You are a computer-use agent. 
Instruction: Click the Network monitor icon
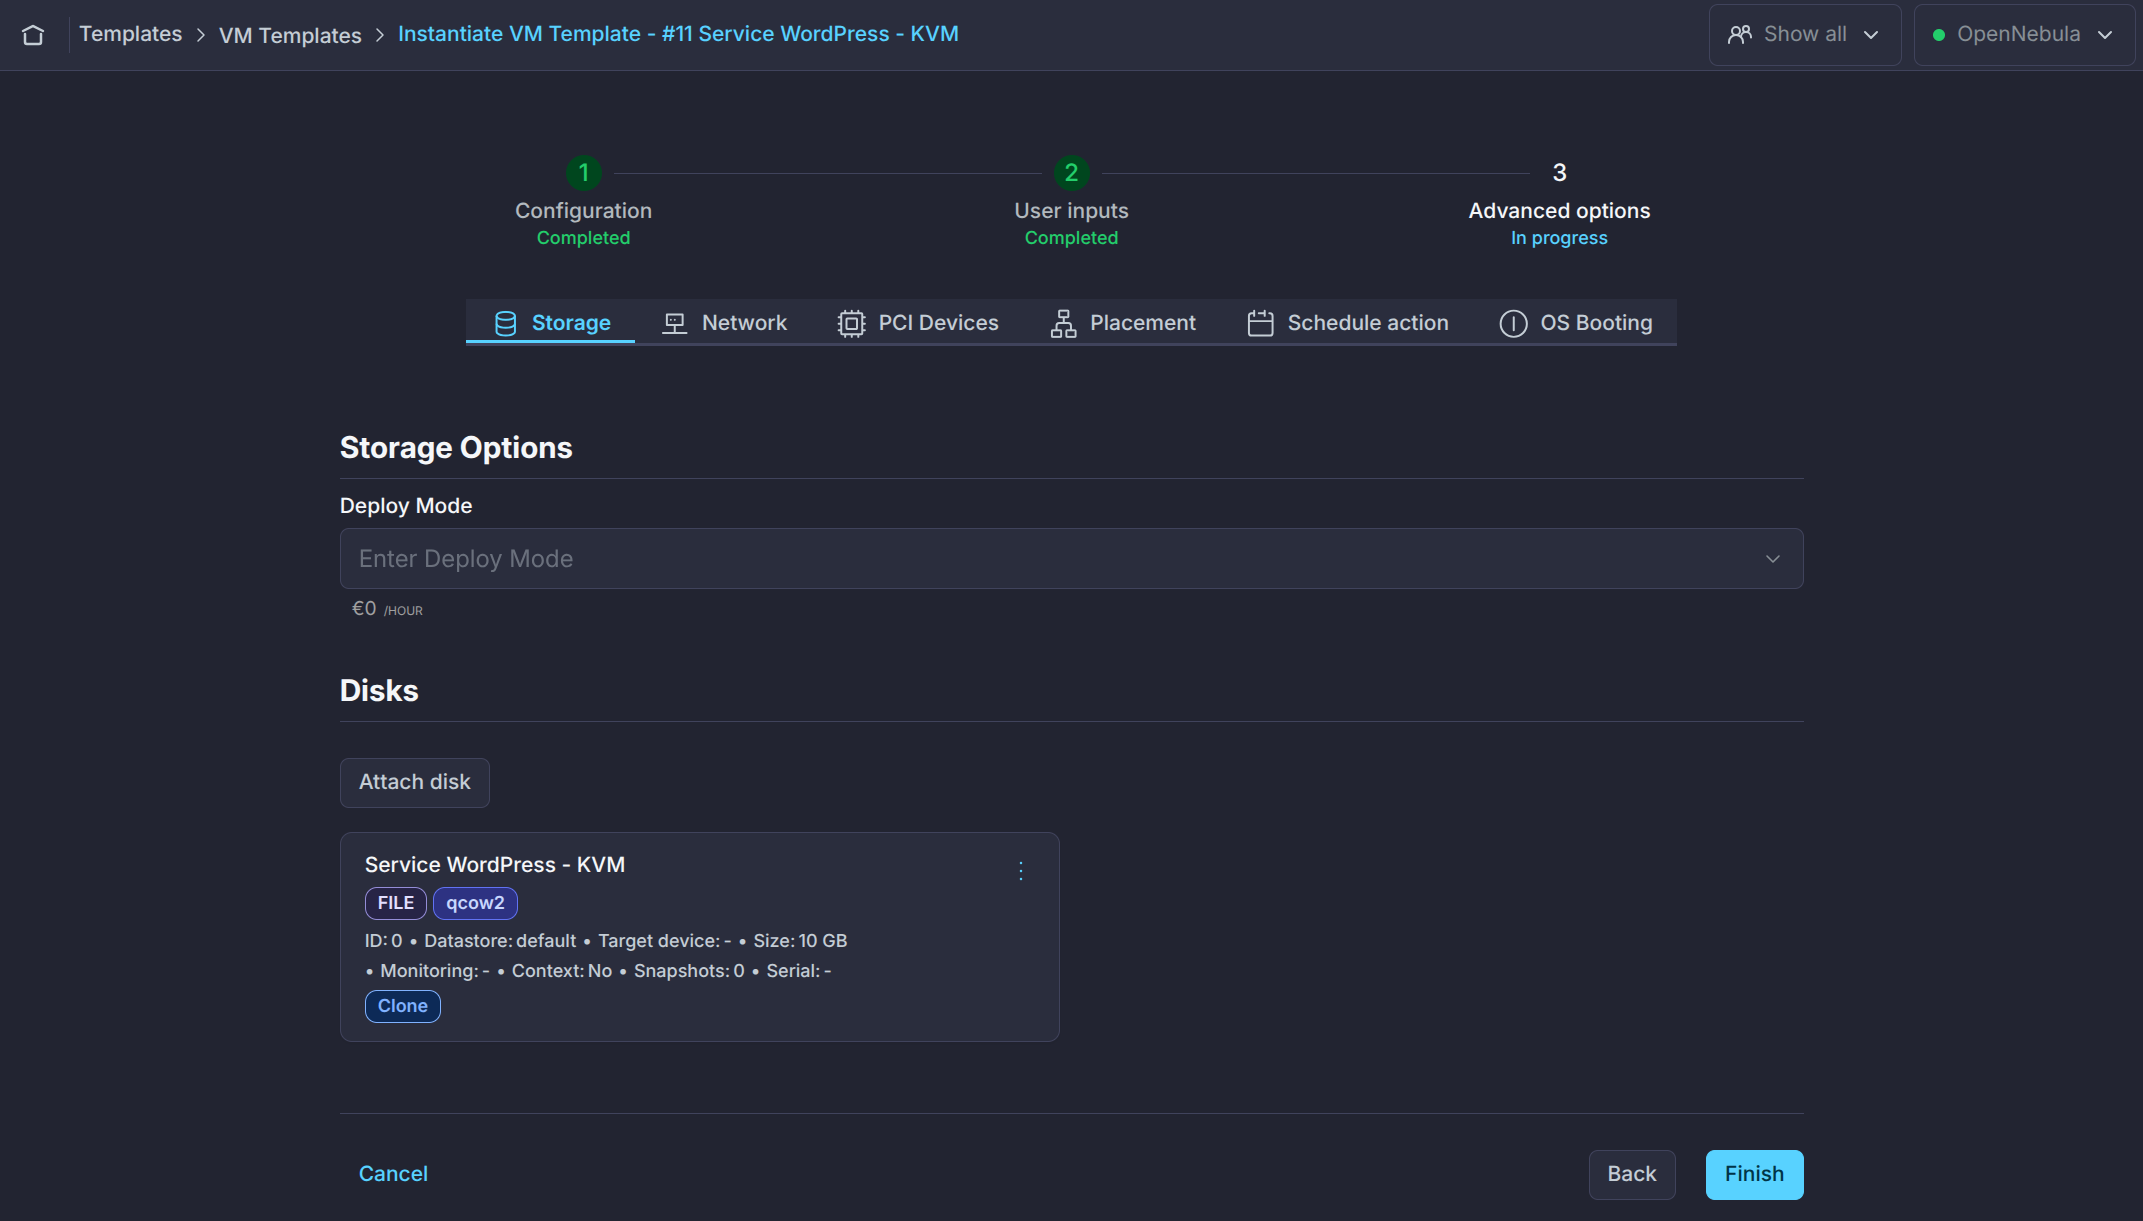tap(675, 323)
